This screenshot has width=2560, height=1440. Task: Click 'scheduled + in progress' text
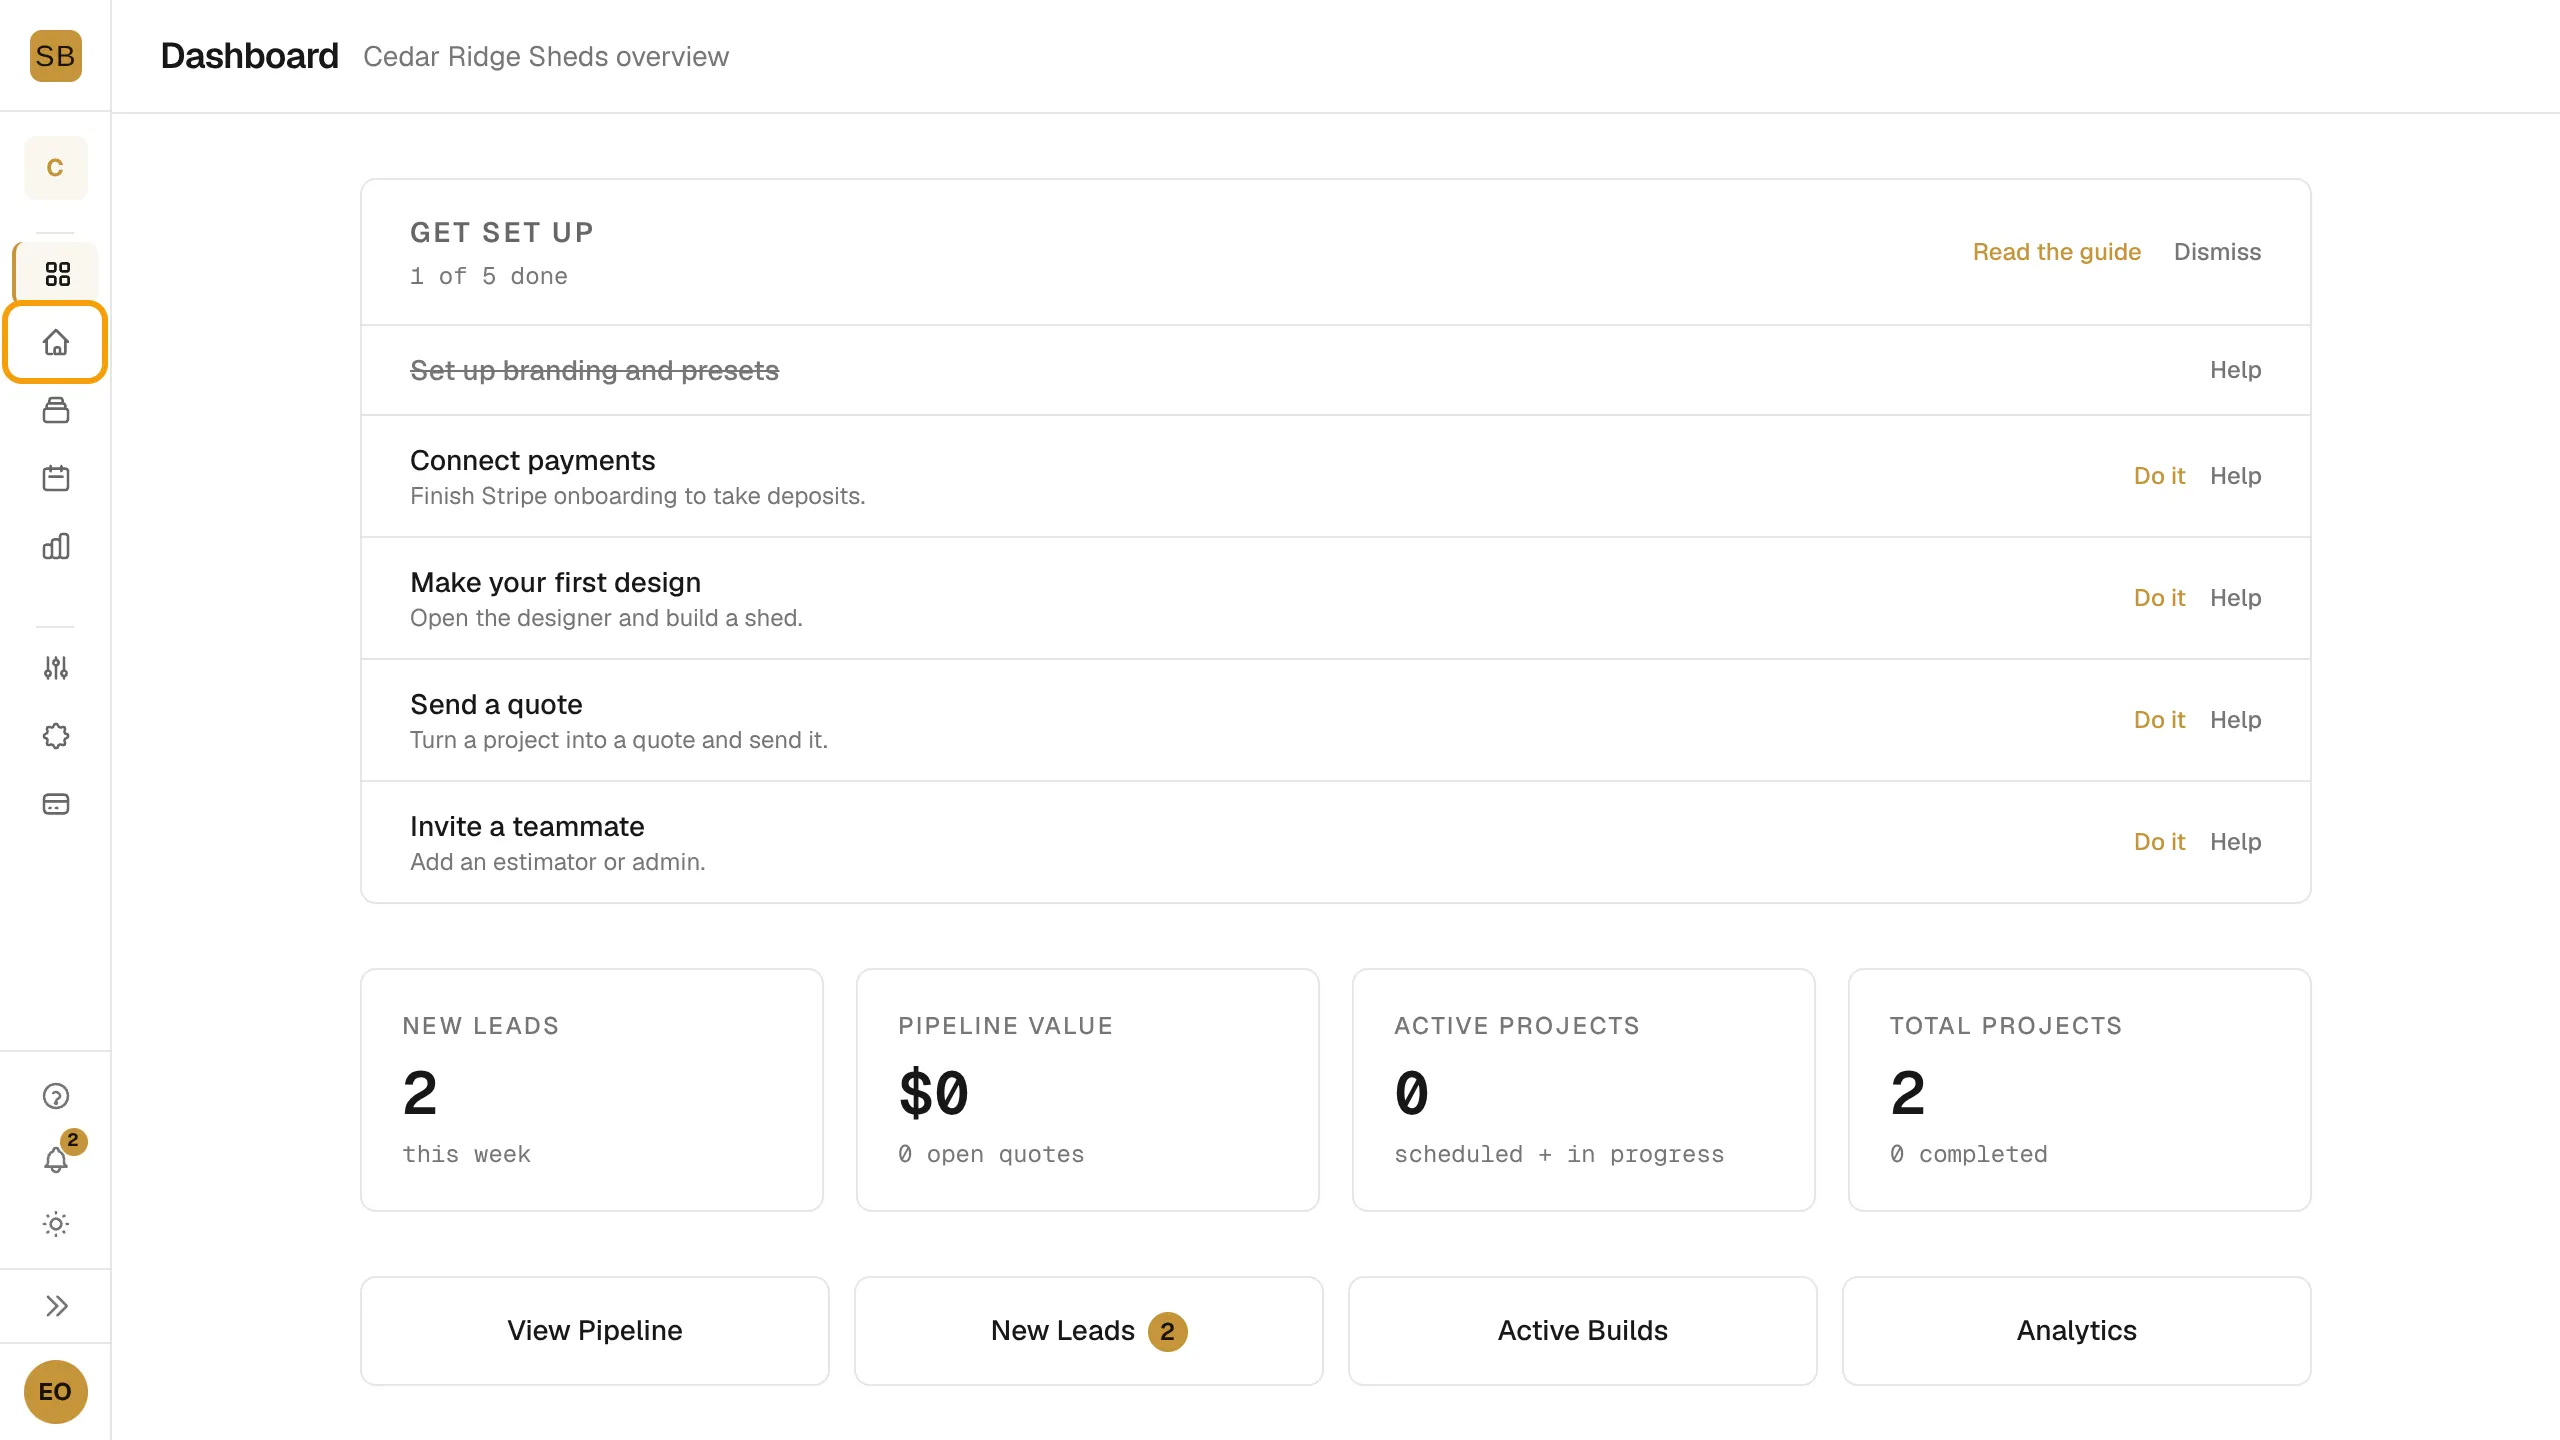coord(1559,1154)
